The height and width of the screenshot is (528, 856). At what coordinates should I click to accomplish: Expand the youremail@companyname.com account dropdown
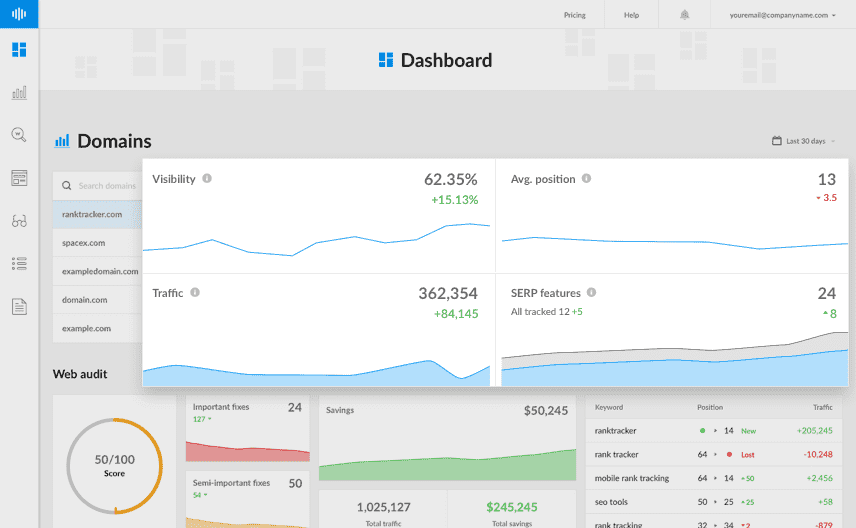coord(782,15)
